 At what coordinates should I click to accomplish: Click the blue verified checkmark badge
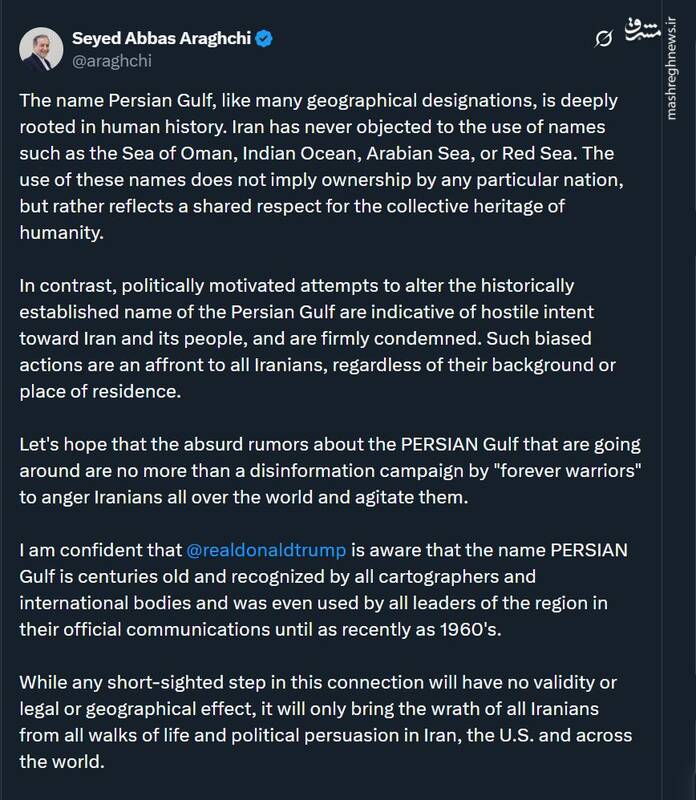[x=265, y=39]
